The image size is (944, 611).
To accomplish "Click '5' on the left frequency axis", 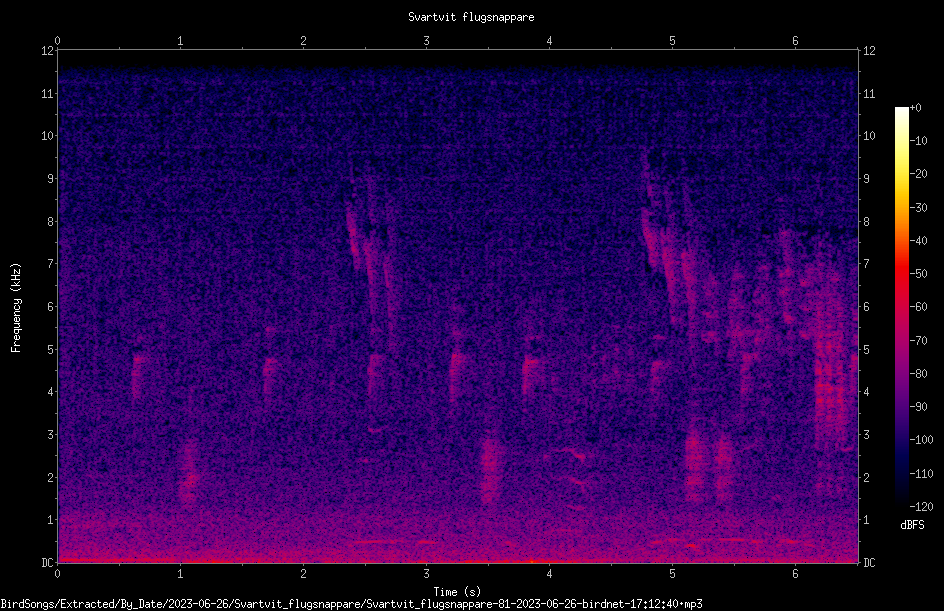I will (51, 349).
